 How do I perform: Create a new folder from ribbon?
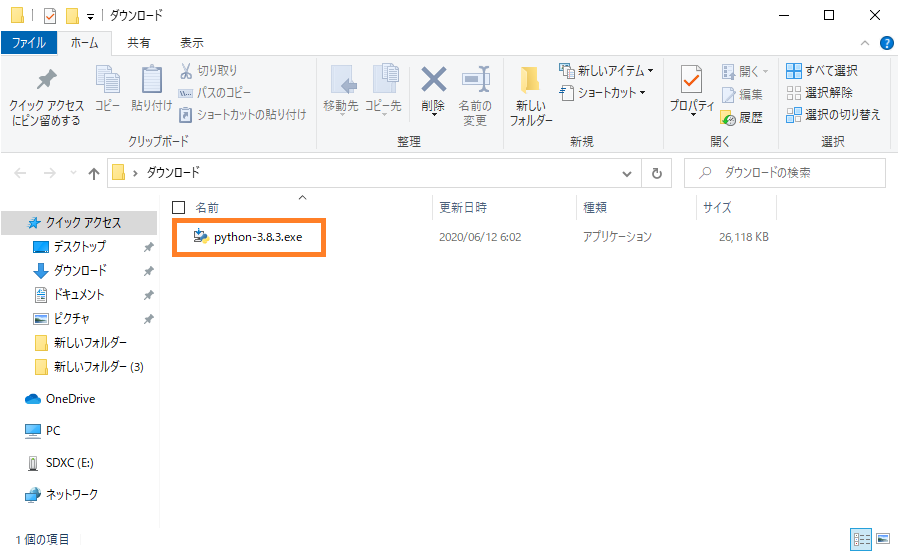click(530, 97)
